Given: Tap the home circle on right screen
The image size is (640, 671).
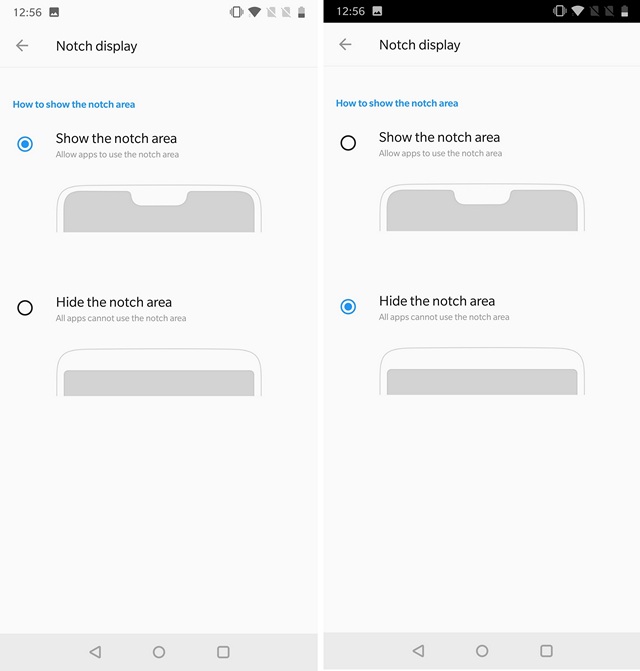Looking at the screenshot, I should (482, 651).
